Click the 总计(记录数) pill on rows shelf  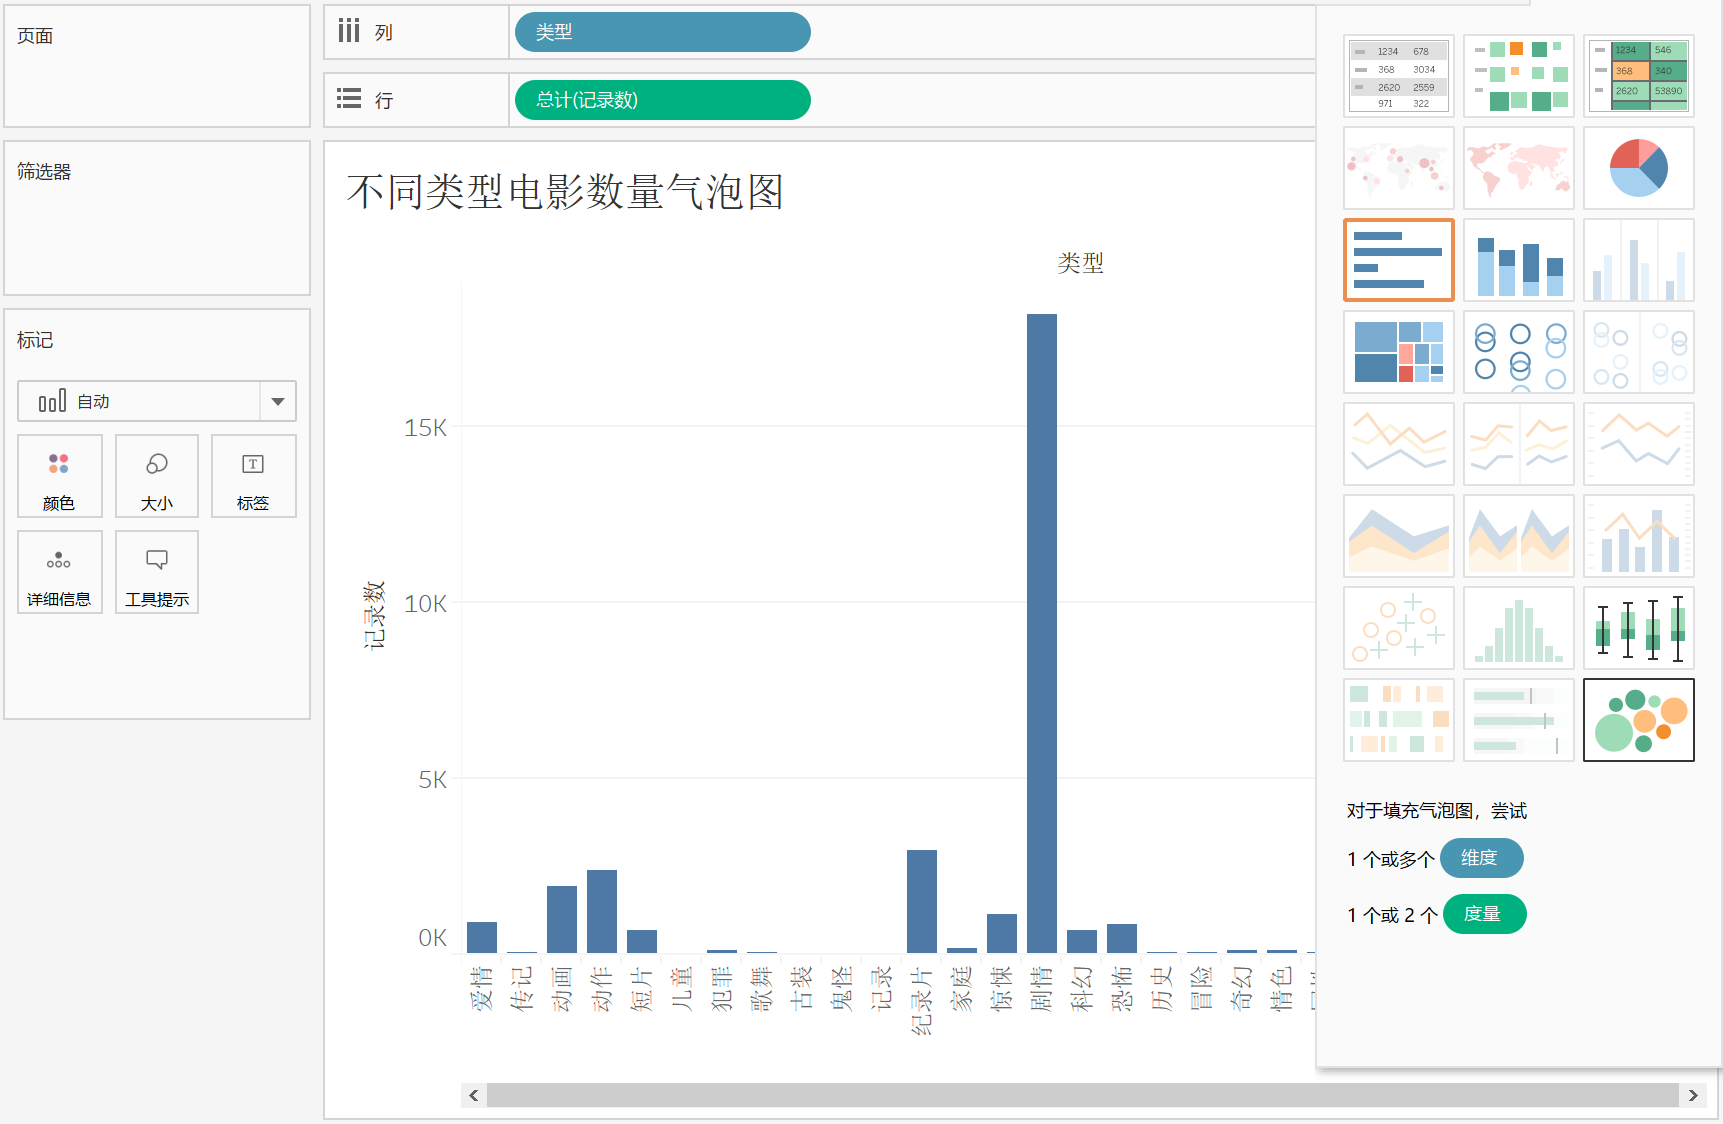click(x=662, y=100)
